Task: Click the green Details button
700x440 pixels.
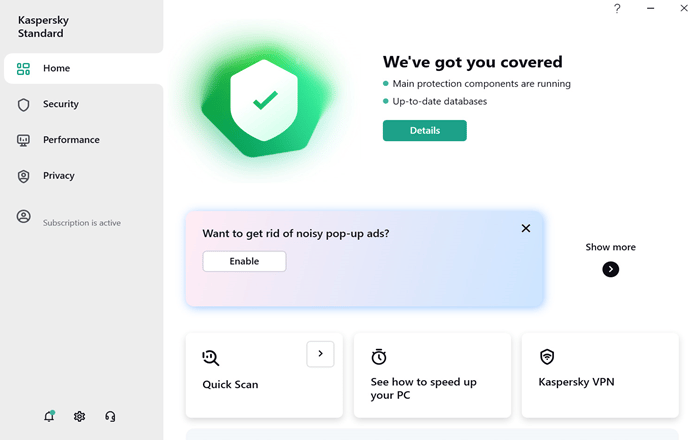Action: [x=425, y=130]
